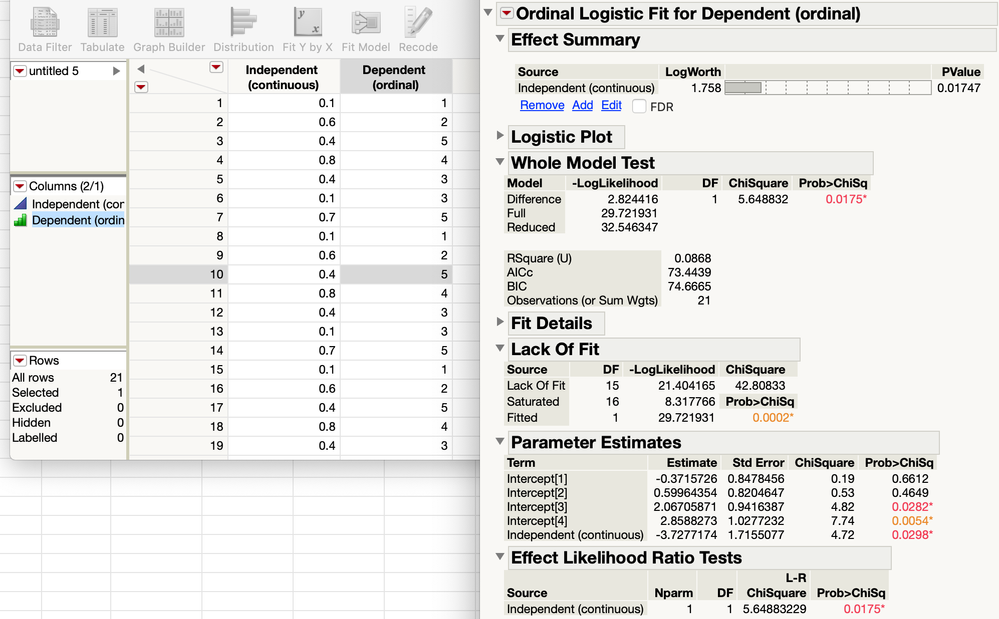This screenshot has height=619, width=999.
Task: Open the Tabulate tool
Action: coord(102,31)
